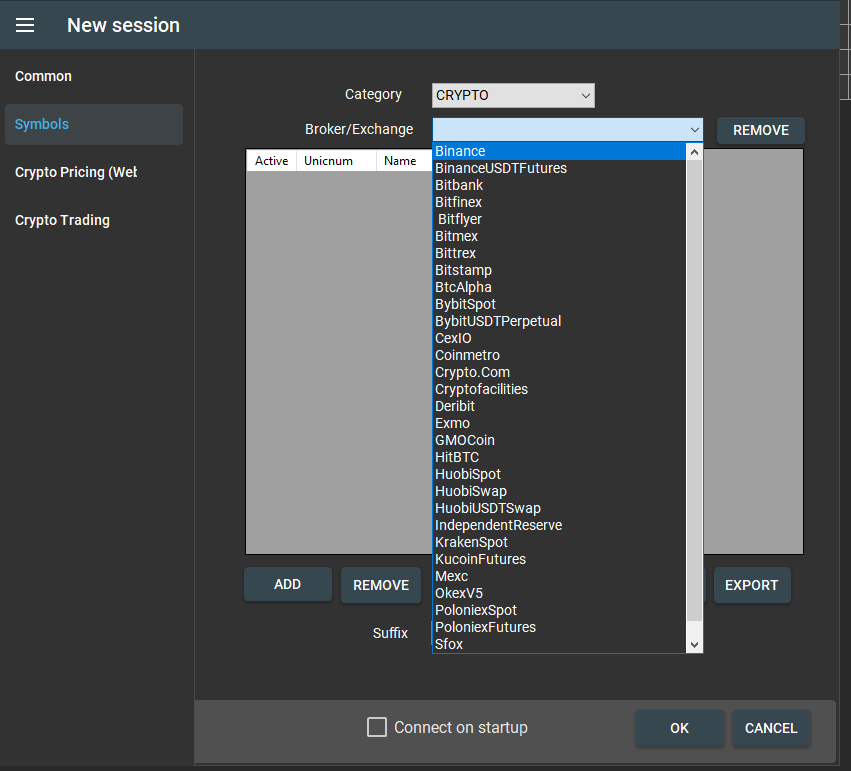Select BtcAlpha in the list

(x=560, y=287)
